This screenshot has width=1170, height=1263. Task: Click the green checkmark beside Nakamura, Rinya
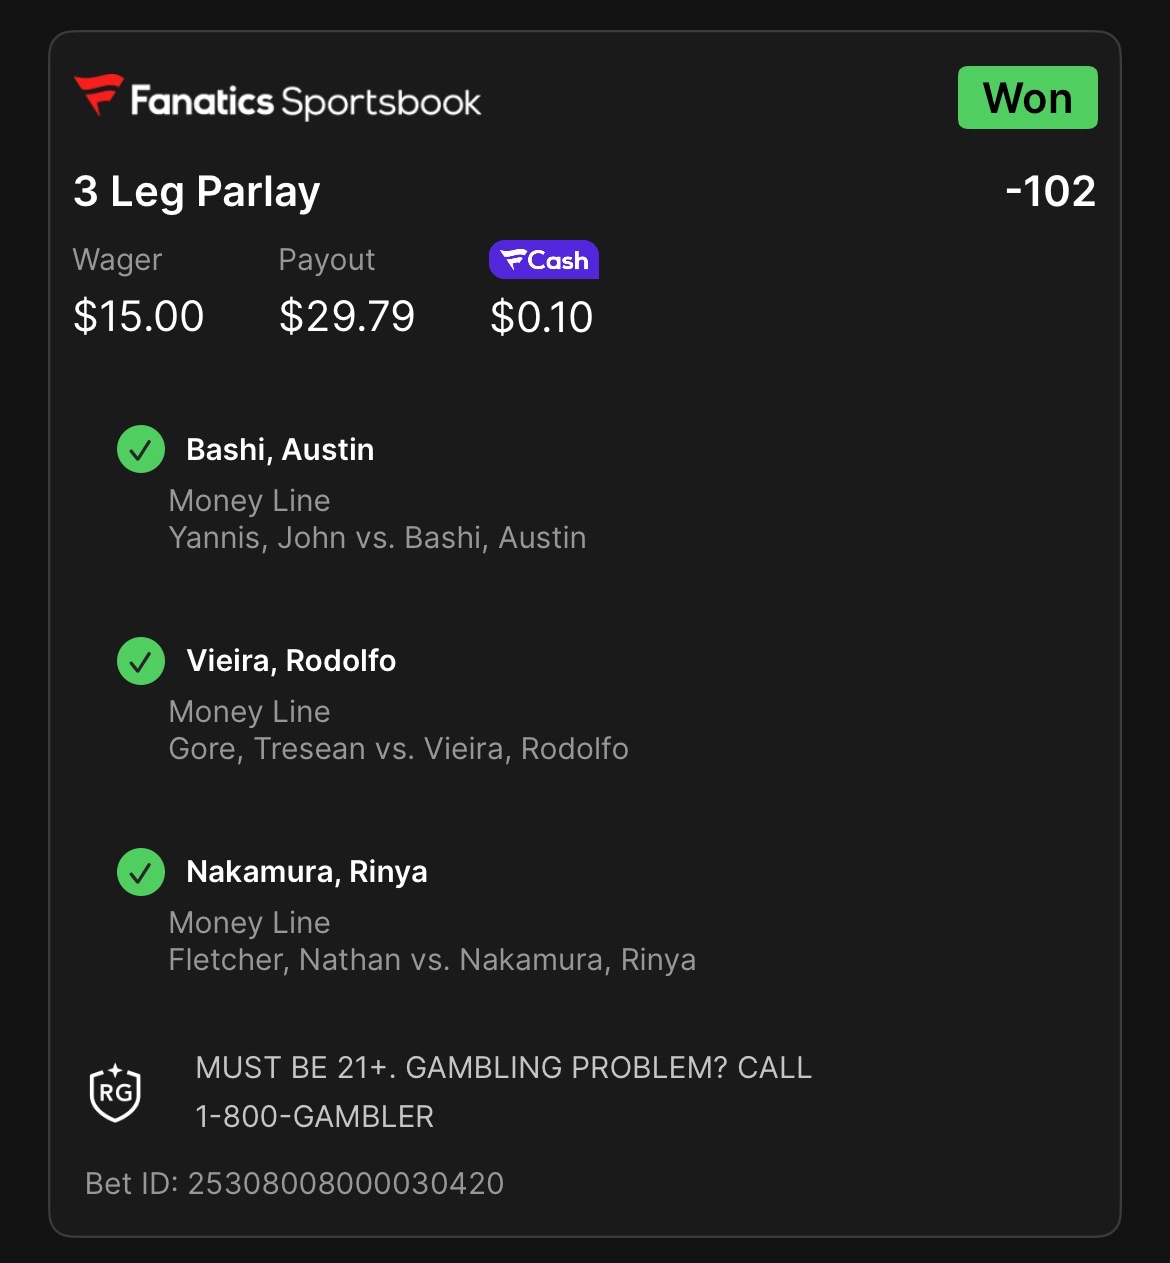(x=141, y=872)
